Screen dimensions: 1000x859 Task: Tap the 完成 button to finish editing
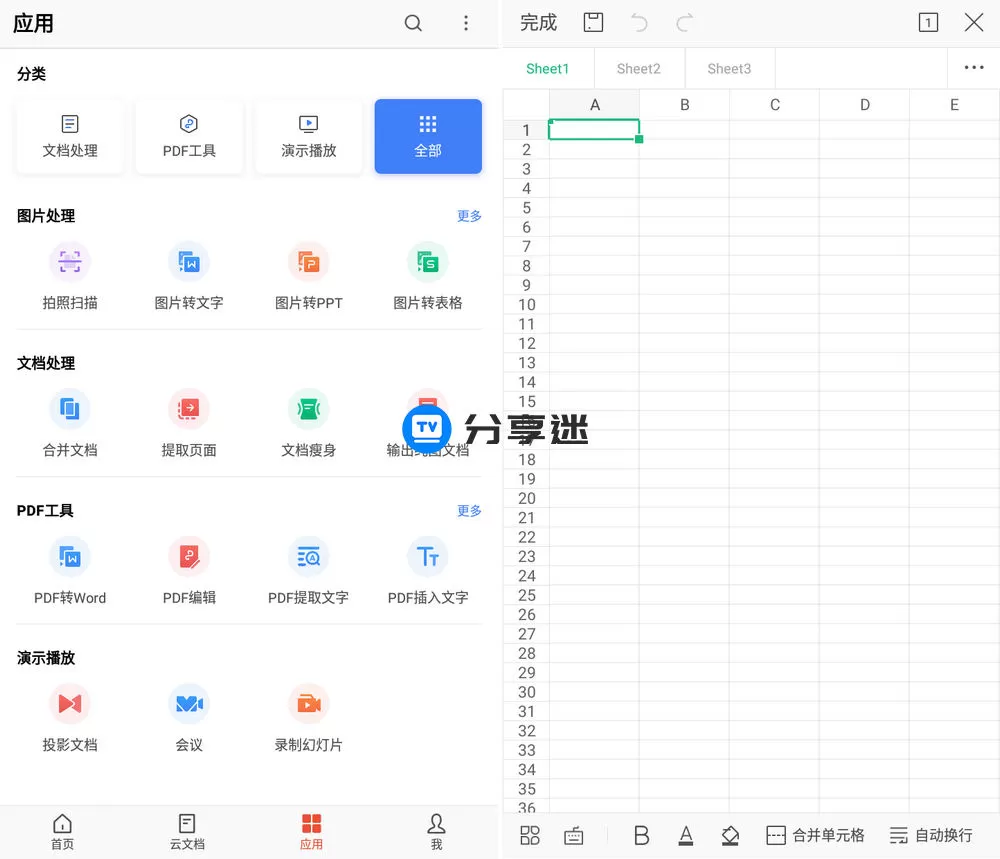(x=538, y=22)
